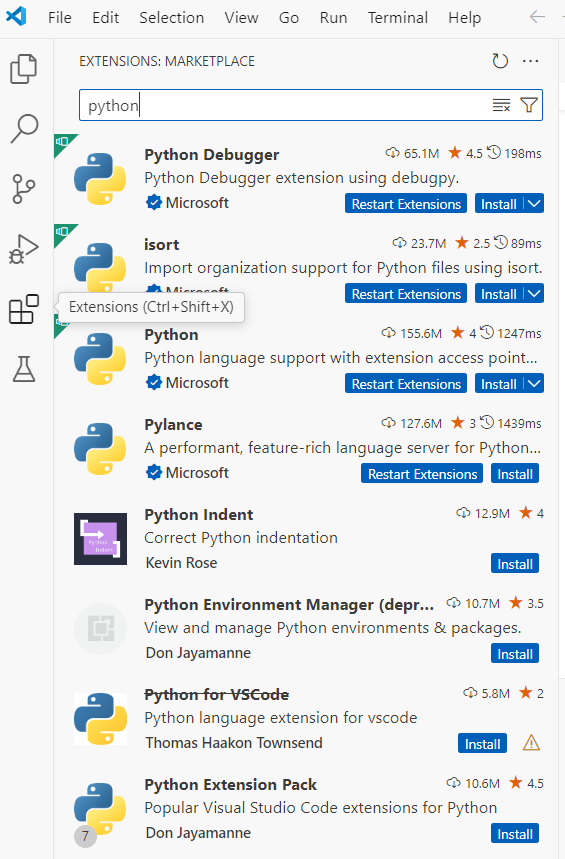Image resolution: width=565 pixels, height=859 pixels.
Task: Open the Edit menu
Action: pos(105,18)
